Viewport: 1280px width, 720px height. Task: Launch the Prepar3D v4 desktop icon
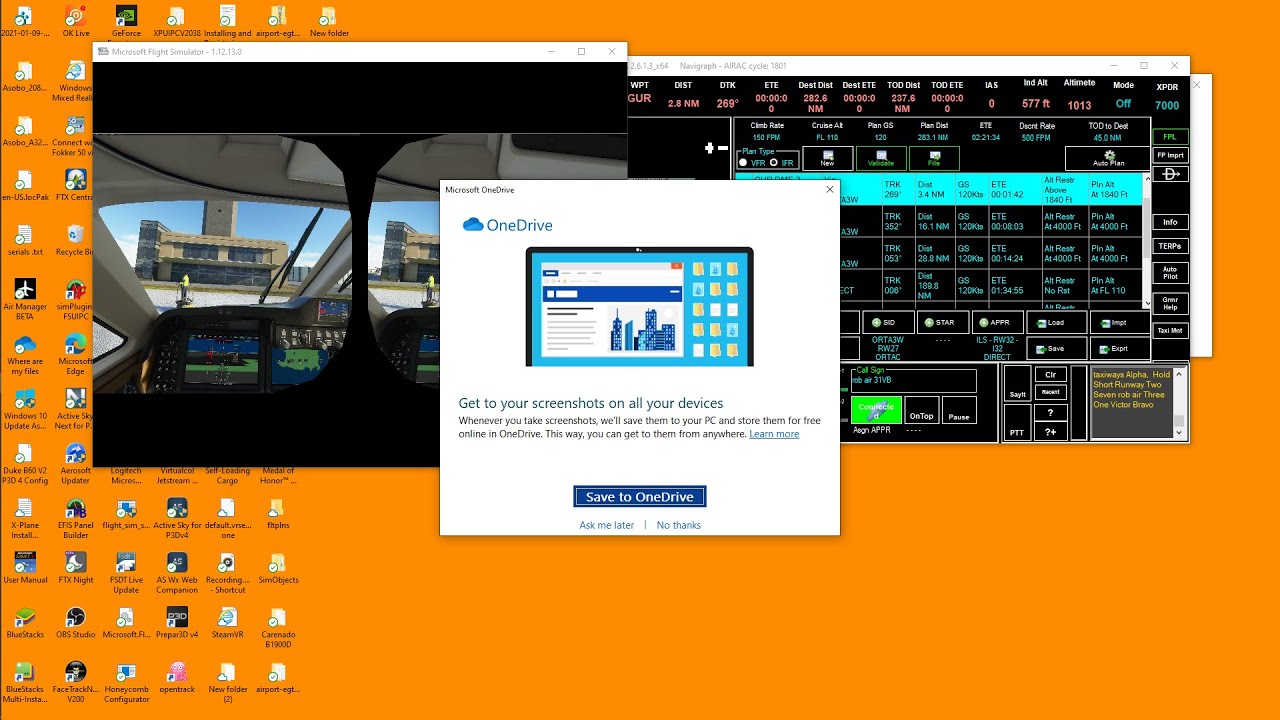coord(177,623)
